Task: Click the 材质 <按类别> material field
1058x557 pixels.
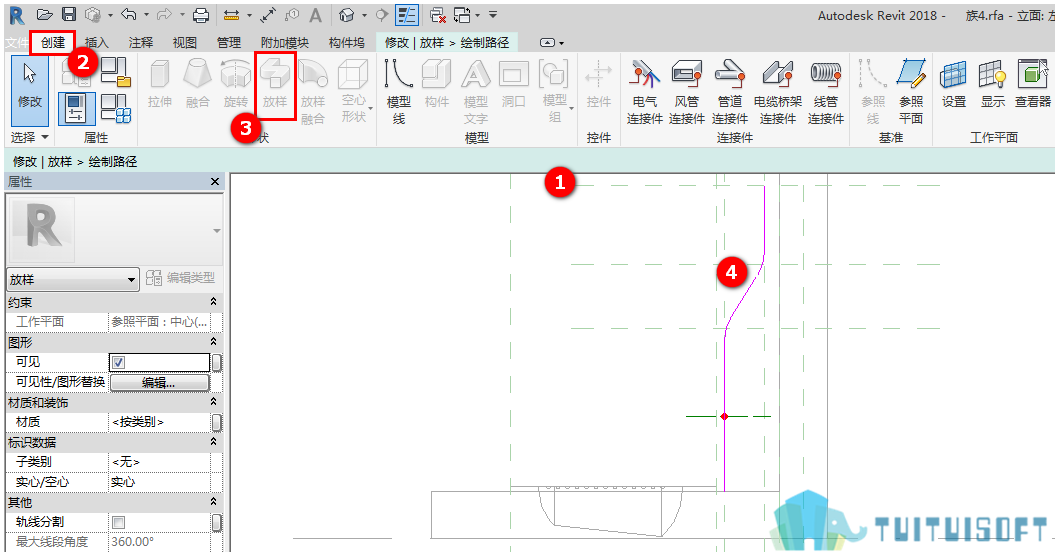Action: coord(159,422)
